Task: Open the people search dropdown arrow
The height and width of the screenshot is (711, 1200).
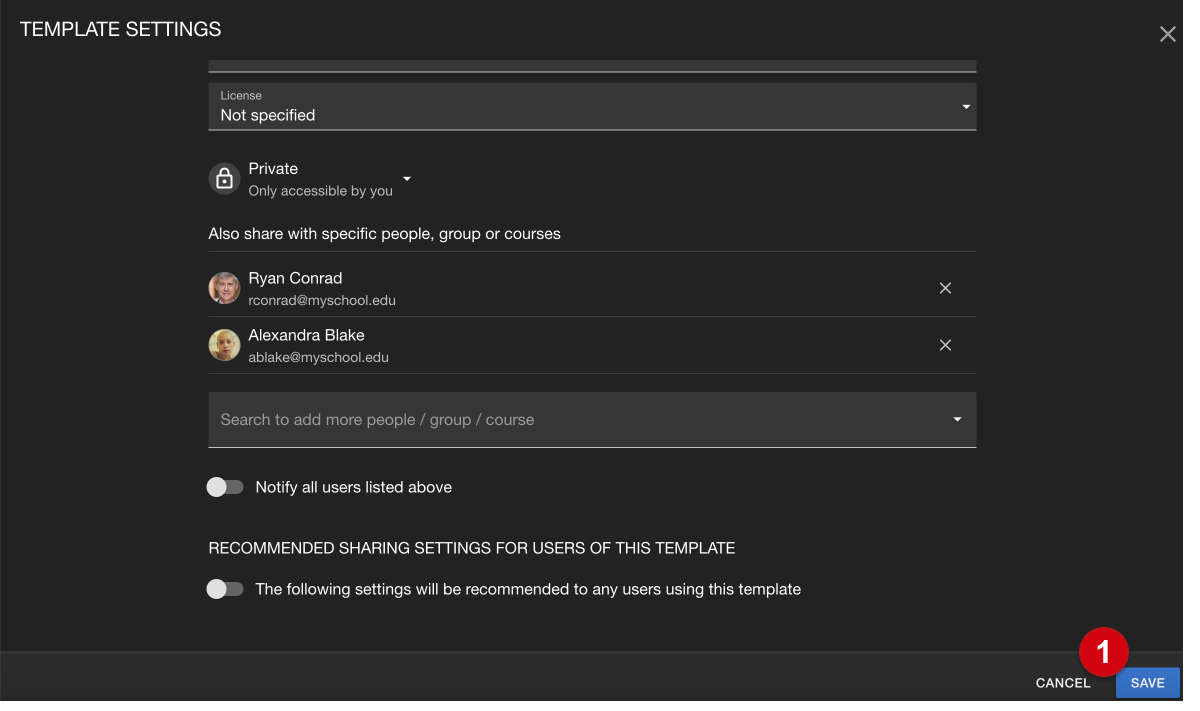Action: click(x=957, y=419)
